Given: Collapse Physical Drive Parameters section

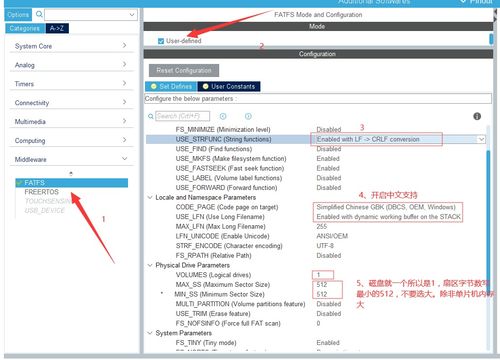Looking at the screenshot, I should pyautogui.click(x=150, y=265).
